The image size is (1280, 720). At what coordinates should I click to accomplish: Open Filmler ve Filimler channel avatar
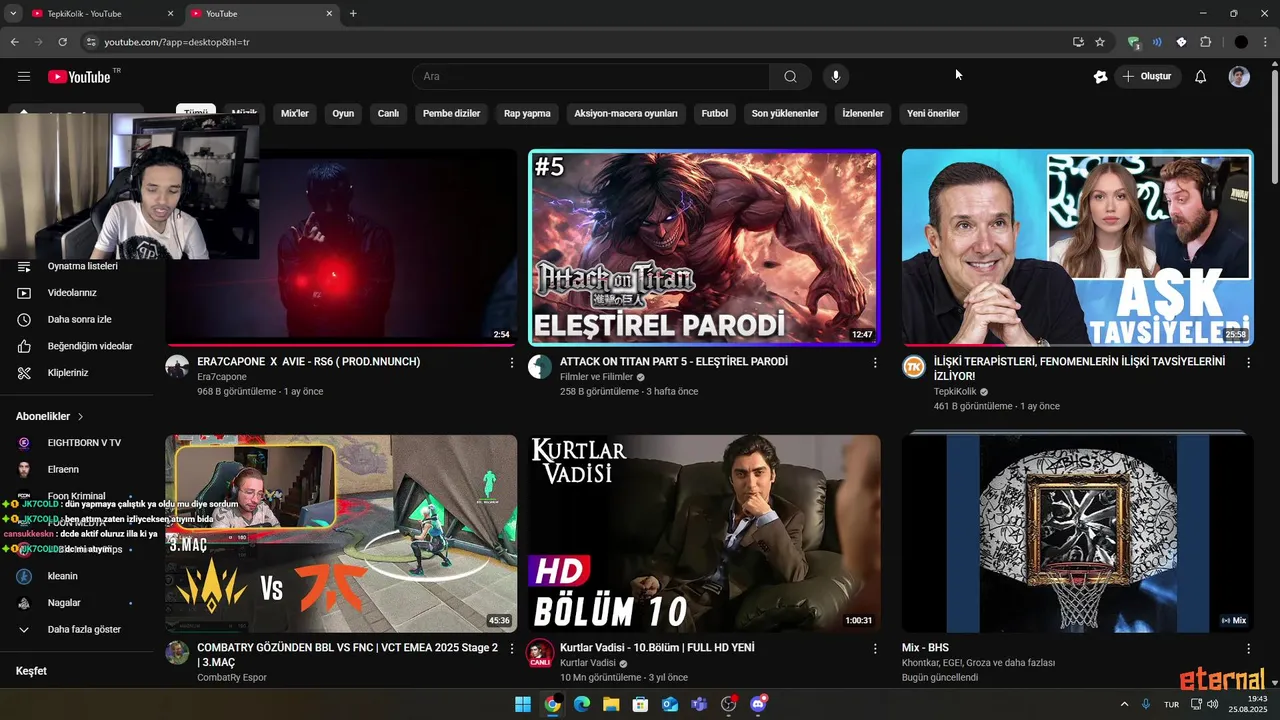tap(540, 366)
